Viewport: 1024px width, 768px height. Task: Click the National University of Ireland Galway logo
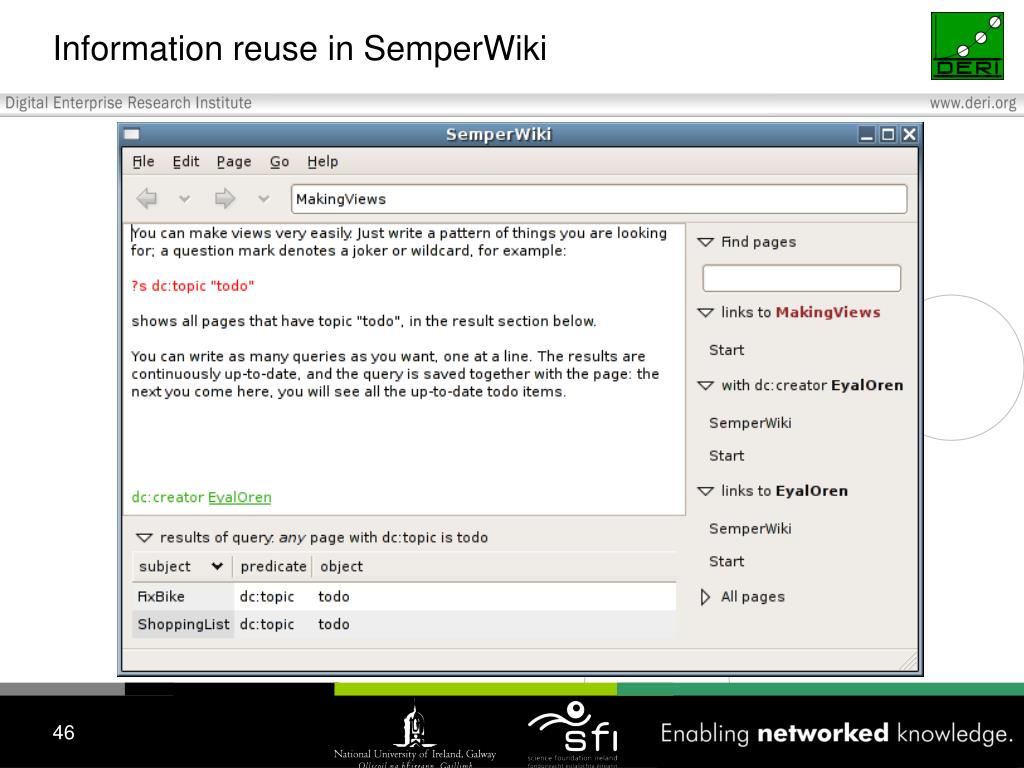(415, 734)
